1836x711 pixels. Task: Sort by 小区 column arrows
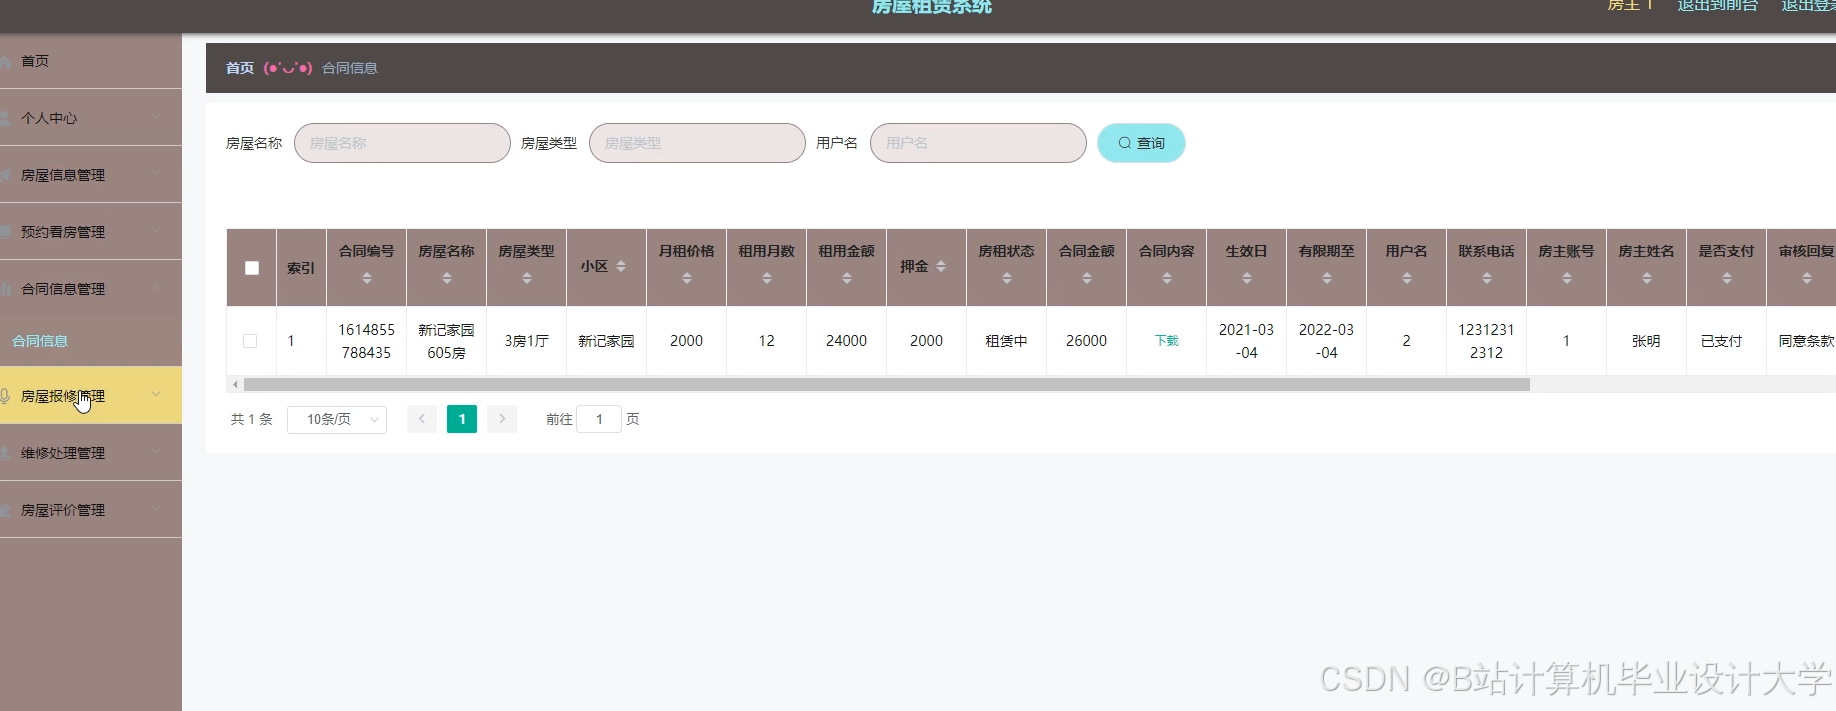(x=621, y=266)
